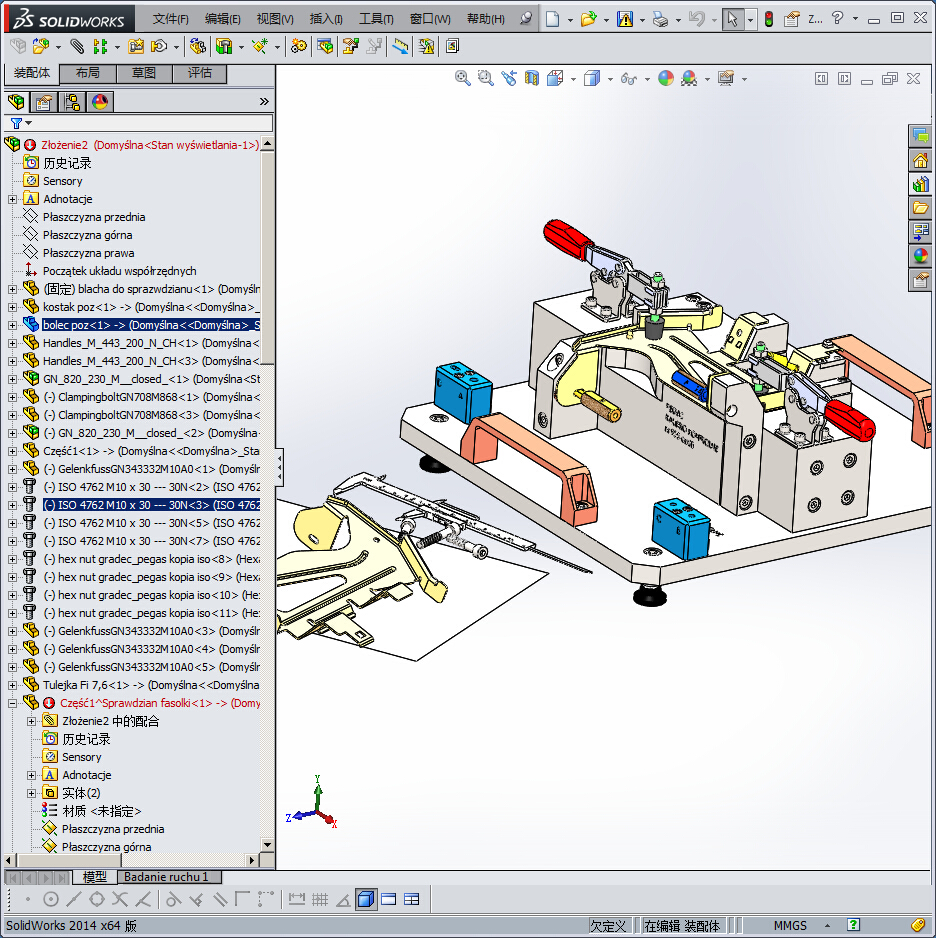
Task: Open the 编辑(E) menu
Action: pyautogui.click(x=222, y=19)
